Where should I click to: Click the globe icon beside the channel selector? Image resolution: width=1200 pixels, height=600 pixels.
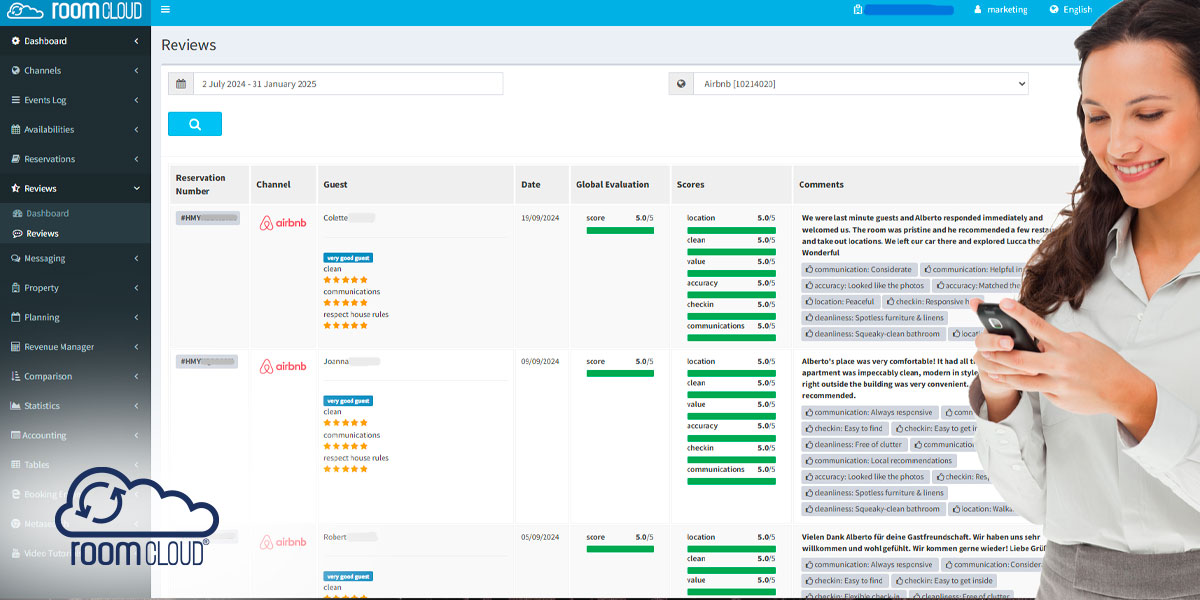click(681, 84)
